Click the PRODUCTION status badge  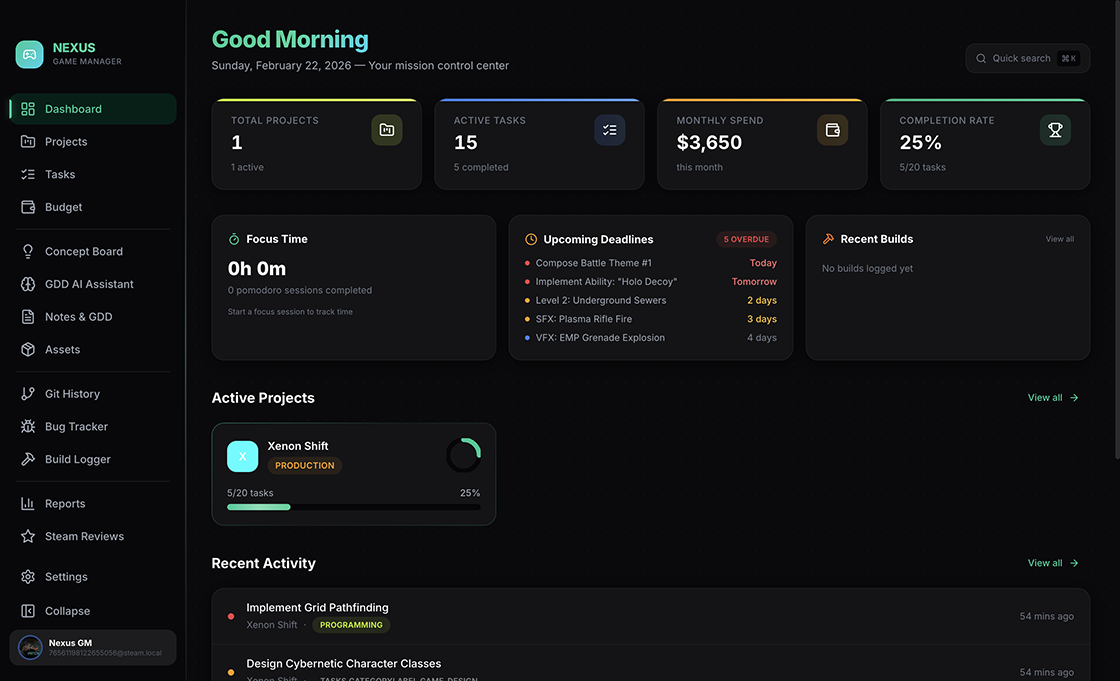click(x=304, y=465)
